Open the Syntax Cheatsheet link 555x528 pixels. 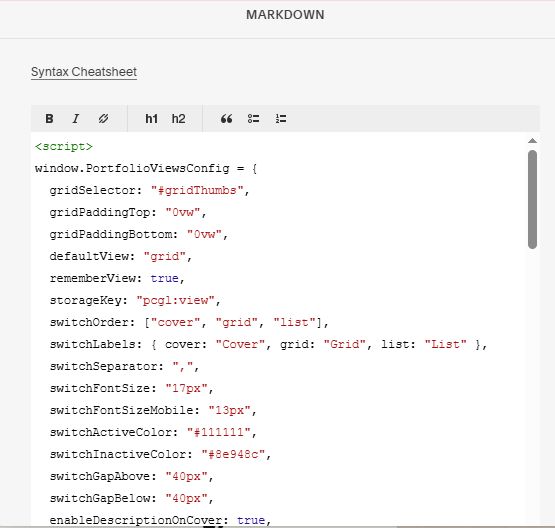pos(84,72)
